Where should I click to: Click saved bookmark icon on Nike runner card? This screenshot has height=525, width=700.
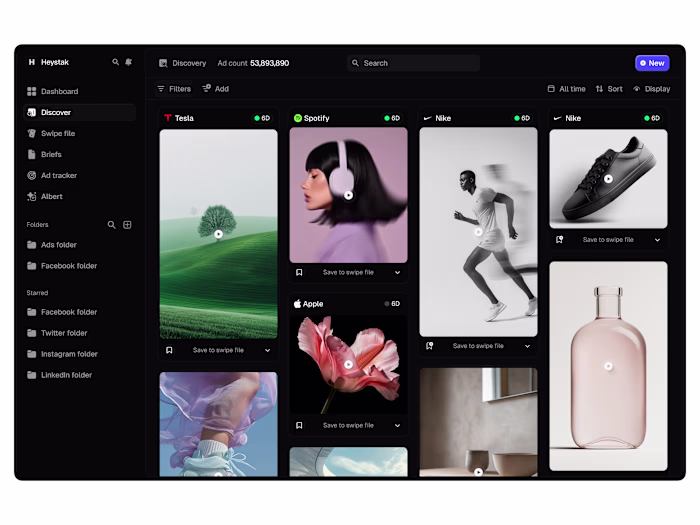pos(429,346)
